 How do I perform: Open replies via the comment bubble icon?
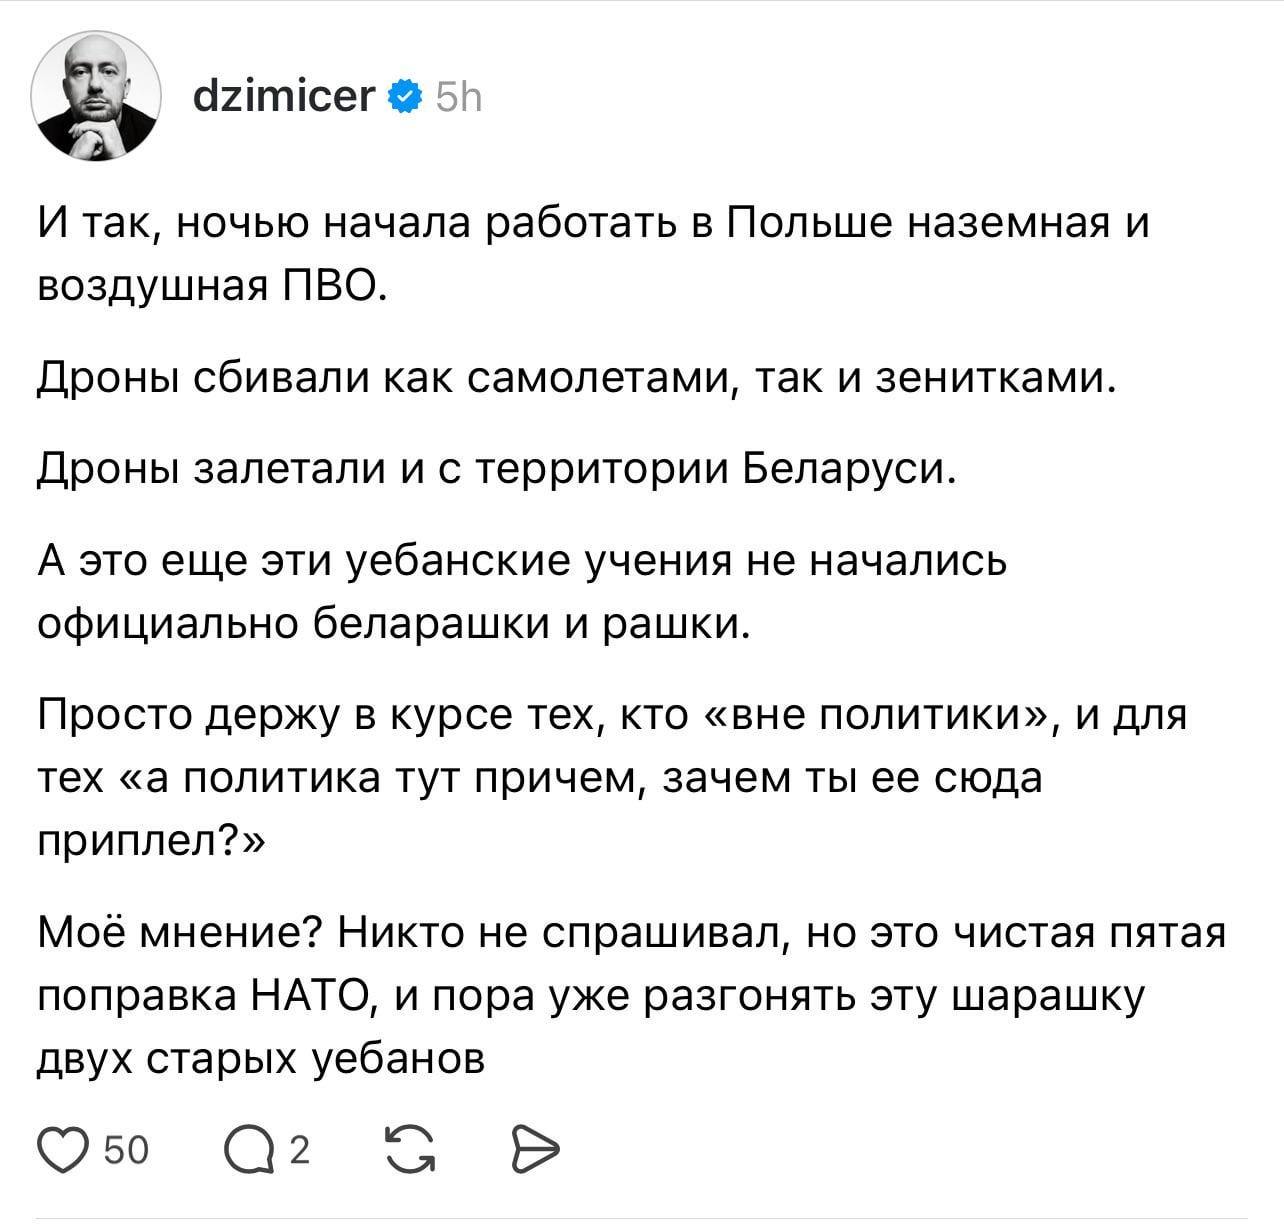click(249, 1151)
